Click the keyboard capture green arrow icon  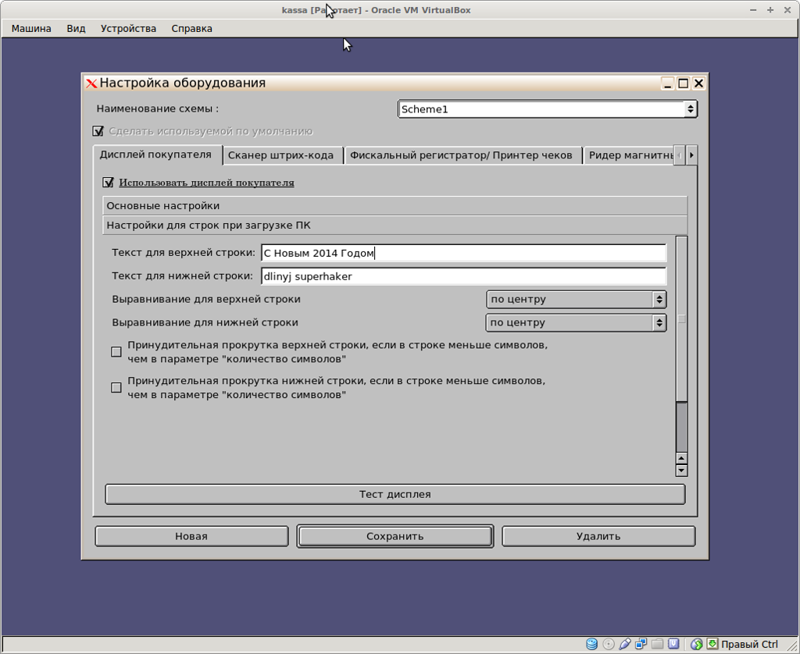click(712, 644)
